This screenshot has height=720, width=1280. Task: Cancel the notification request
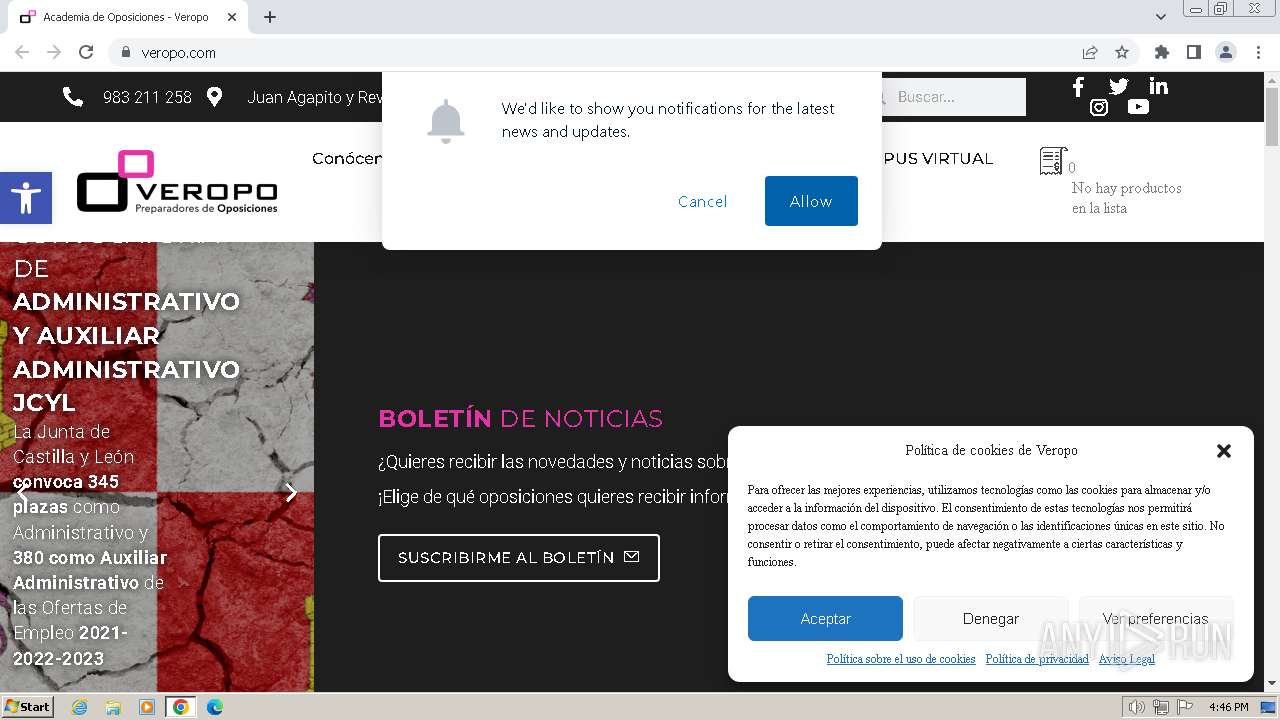(703, 201)
